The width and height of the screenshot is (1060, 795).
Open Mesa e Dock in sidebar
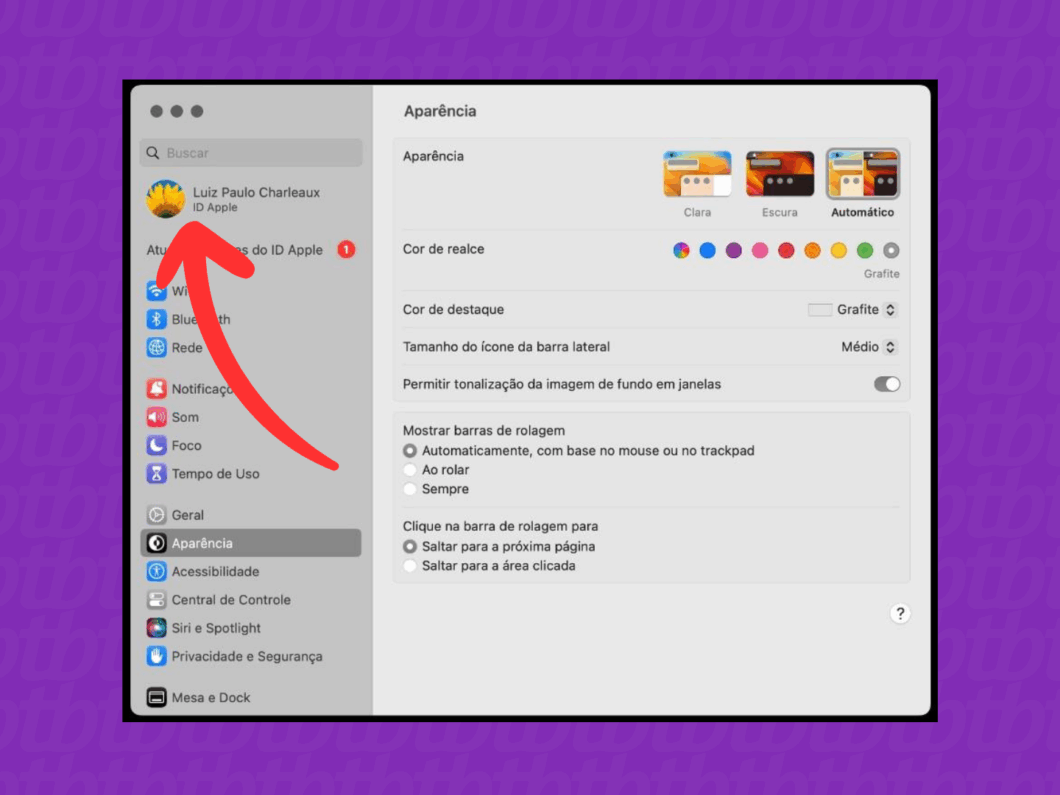pos(210,698)
